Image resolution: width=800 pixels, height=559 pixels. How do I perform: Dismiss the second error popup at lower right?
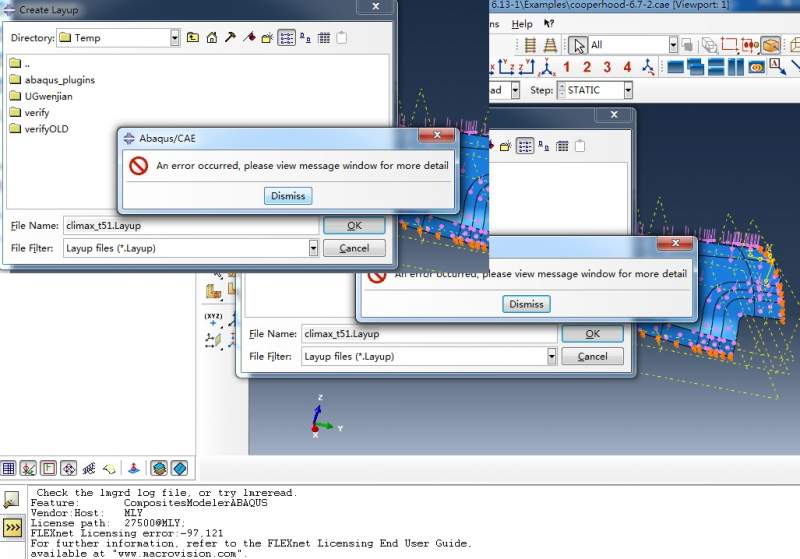(x=526, y=304)
